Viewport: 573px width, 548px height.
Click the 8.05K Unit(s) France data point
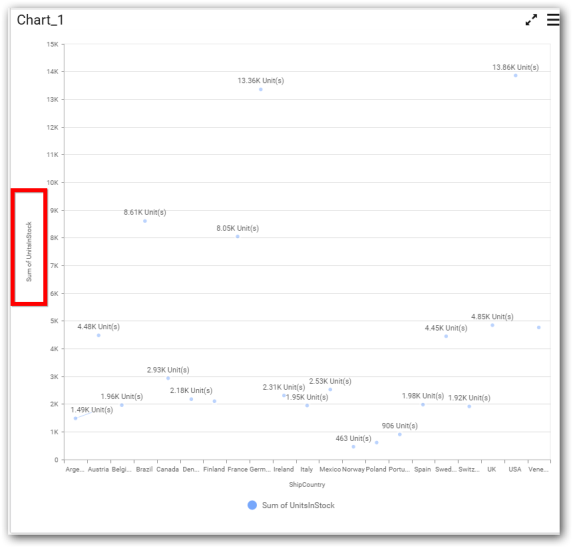(238, 237)
